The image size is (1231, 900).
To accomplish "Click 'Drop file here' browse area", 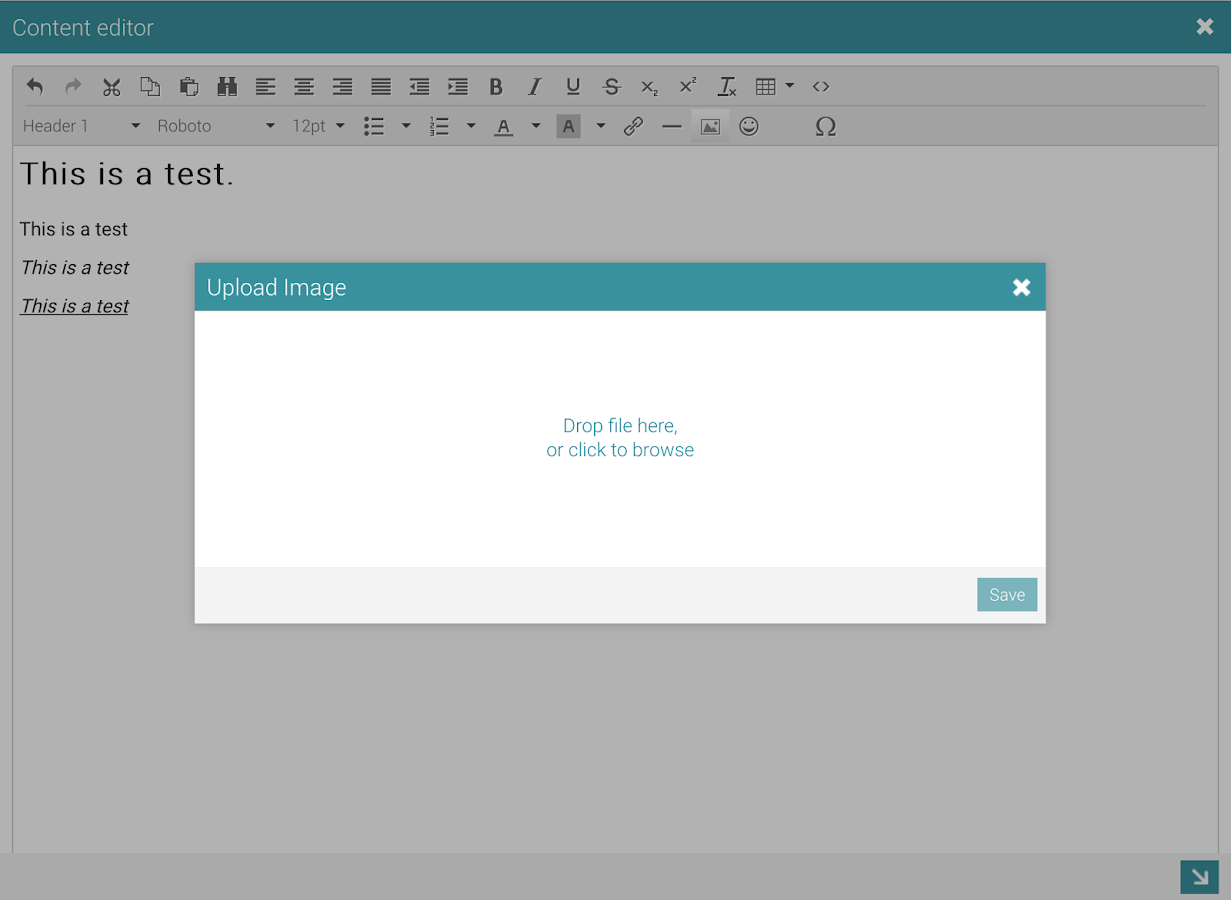I will click(620, 438).
